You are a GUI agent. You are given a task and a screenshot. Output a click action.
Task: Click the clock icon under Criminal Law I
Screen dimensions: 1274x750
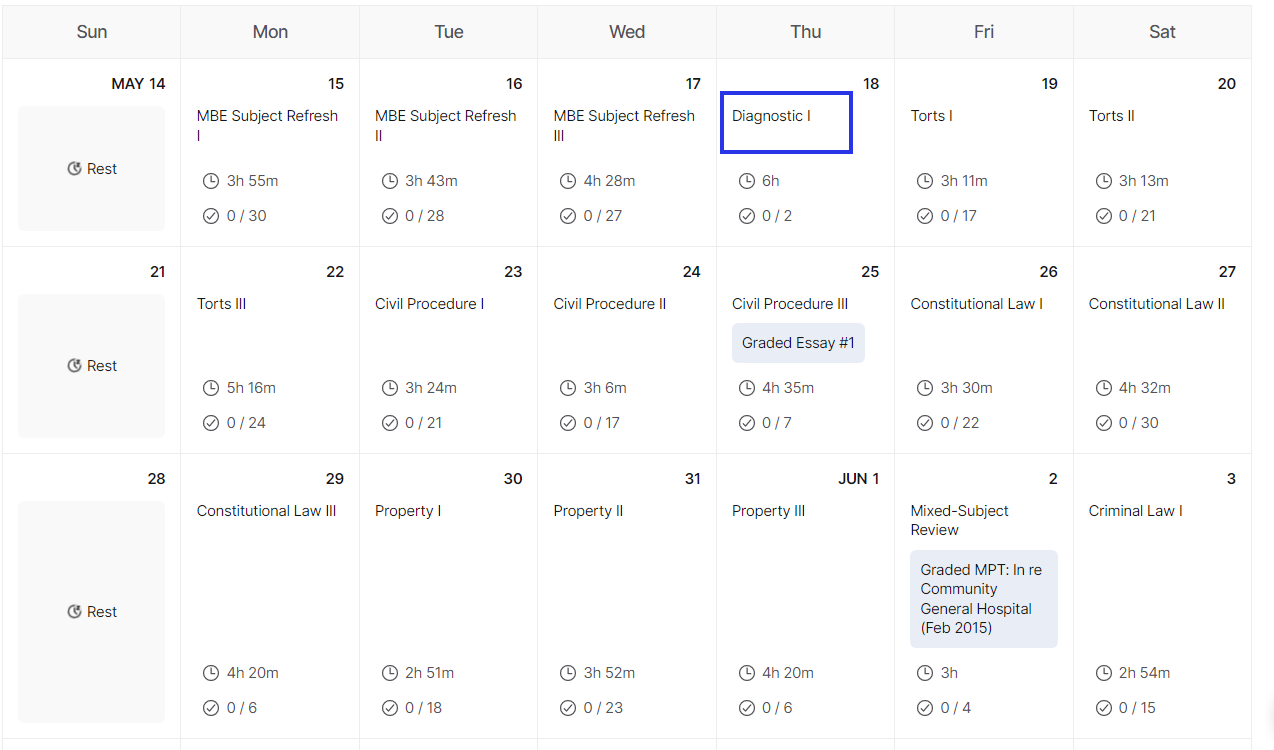pyautogui.click(x=1103, y=673)
